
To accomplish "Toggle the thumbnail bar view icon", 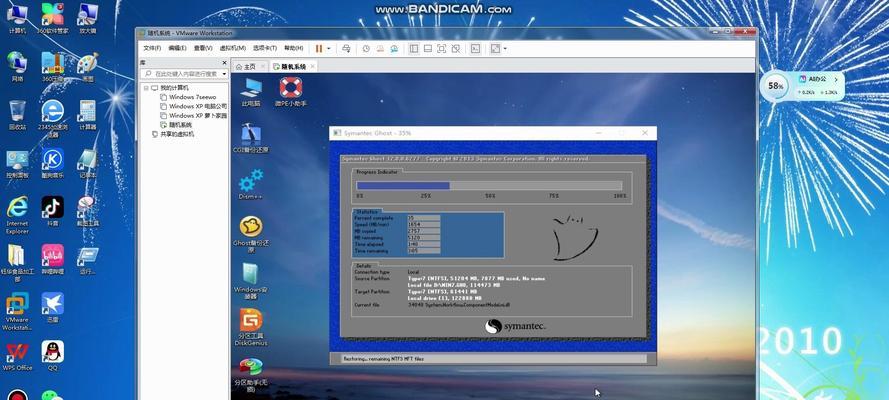I will click(428, 49).
